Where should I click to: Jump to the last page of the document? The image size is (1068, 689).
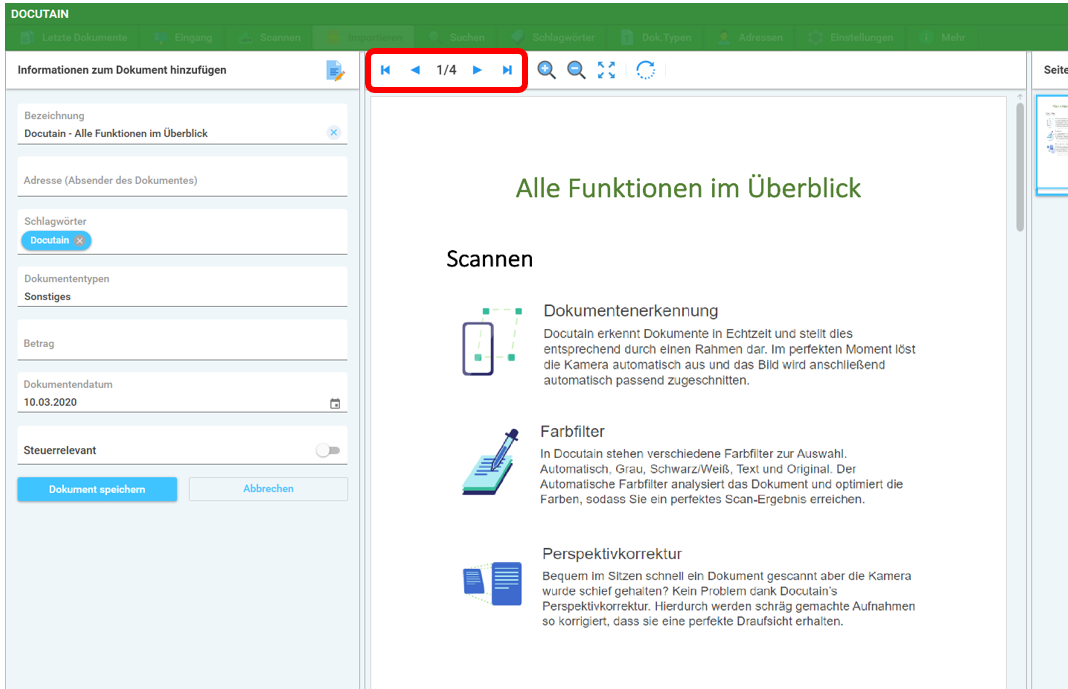[507, 70]
